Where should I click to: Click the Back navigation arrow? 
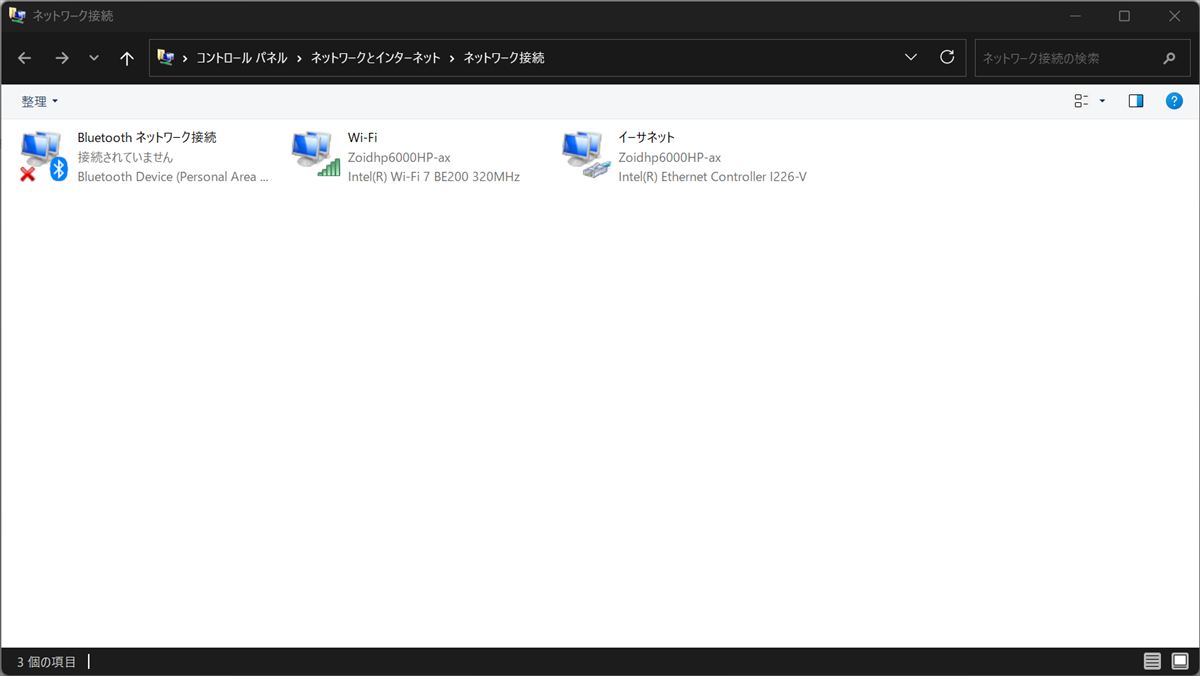pos(25,58)
